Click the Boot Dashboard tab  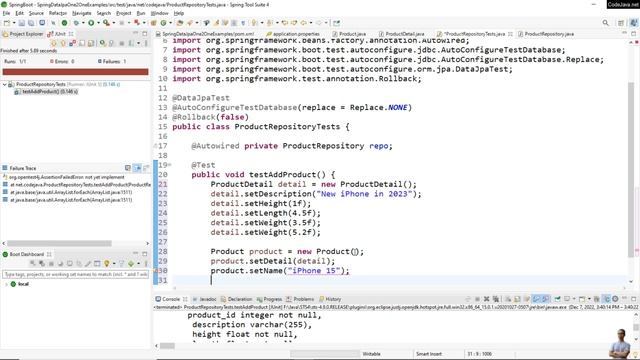point(27,254)
